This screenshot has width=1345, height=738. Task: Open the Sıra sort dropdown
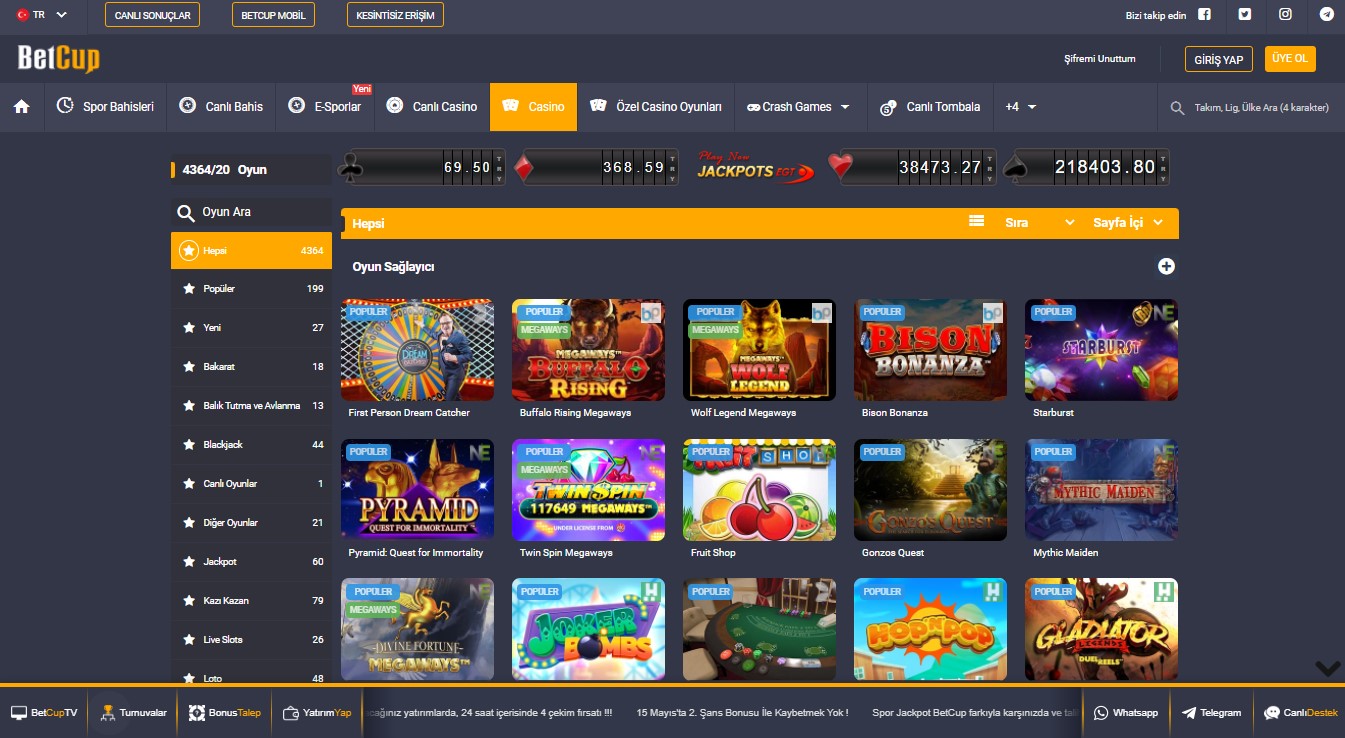1040,222
